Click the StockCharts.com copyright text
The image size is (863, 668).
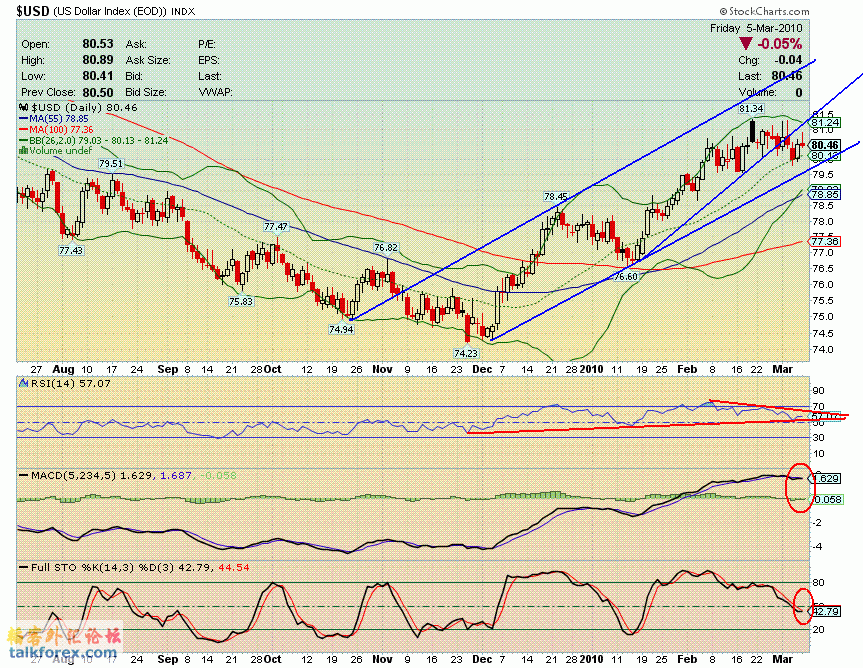click(764, 11)
